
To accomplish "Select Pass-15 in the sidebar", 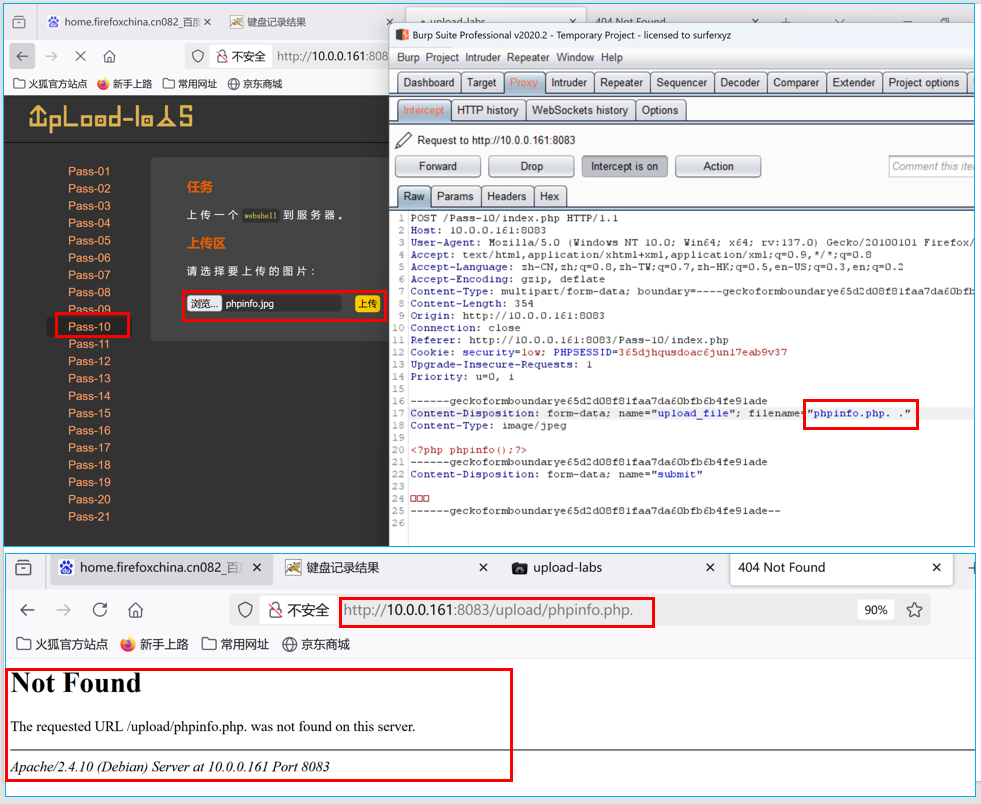I will pos(89,414).
